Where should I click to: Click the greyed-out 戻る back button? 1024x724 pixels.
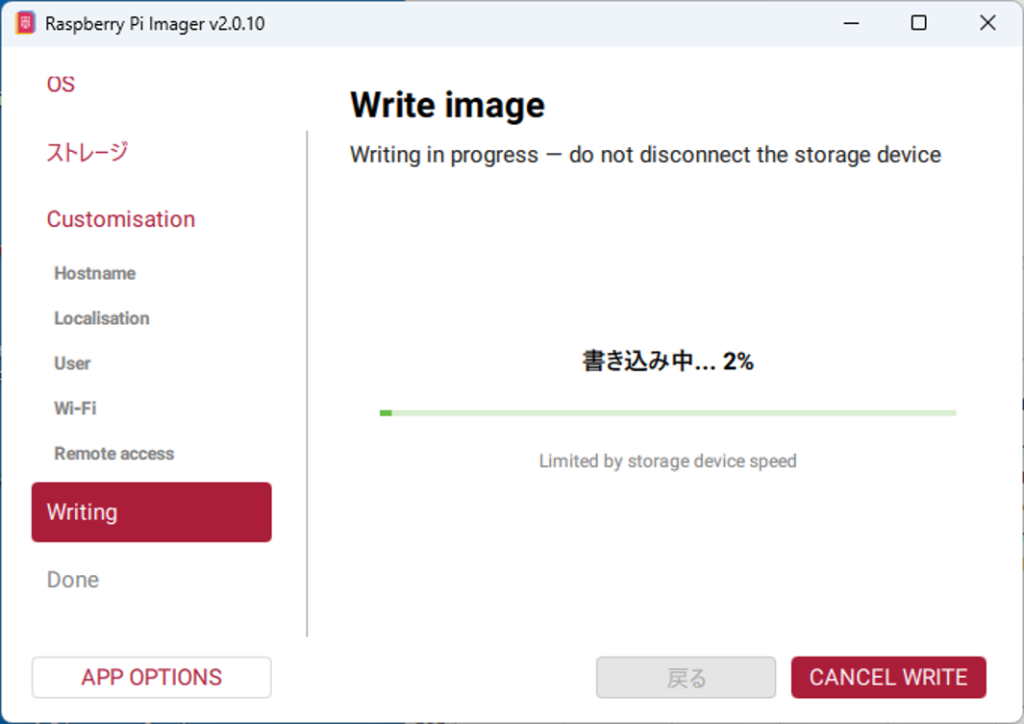point(686,677)
